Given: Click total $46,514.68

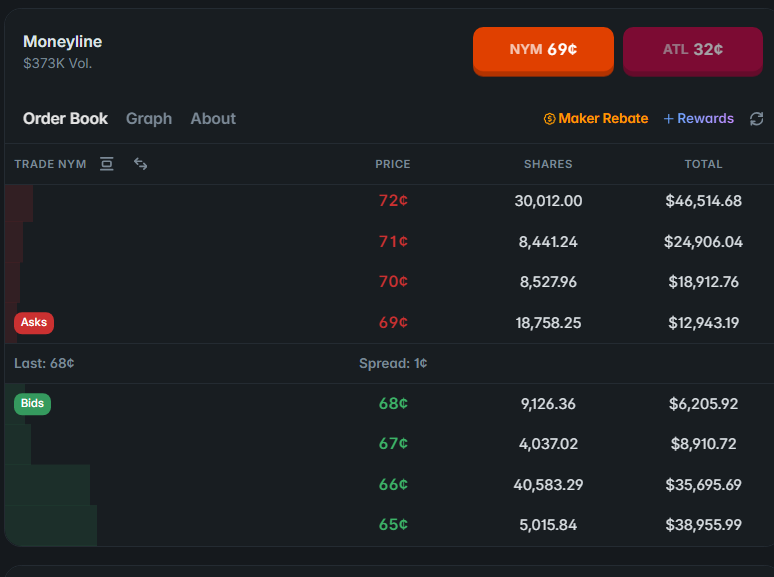Looking at the screenshot, I should (703, 201).
